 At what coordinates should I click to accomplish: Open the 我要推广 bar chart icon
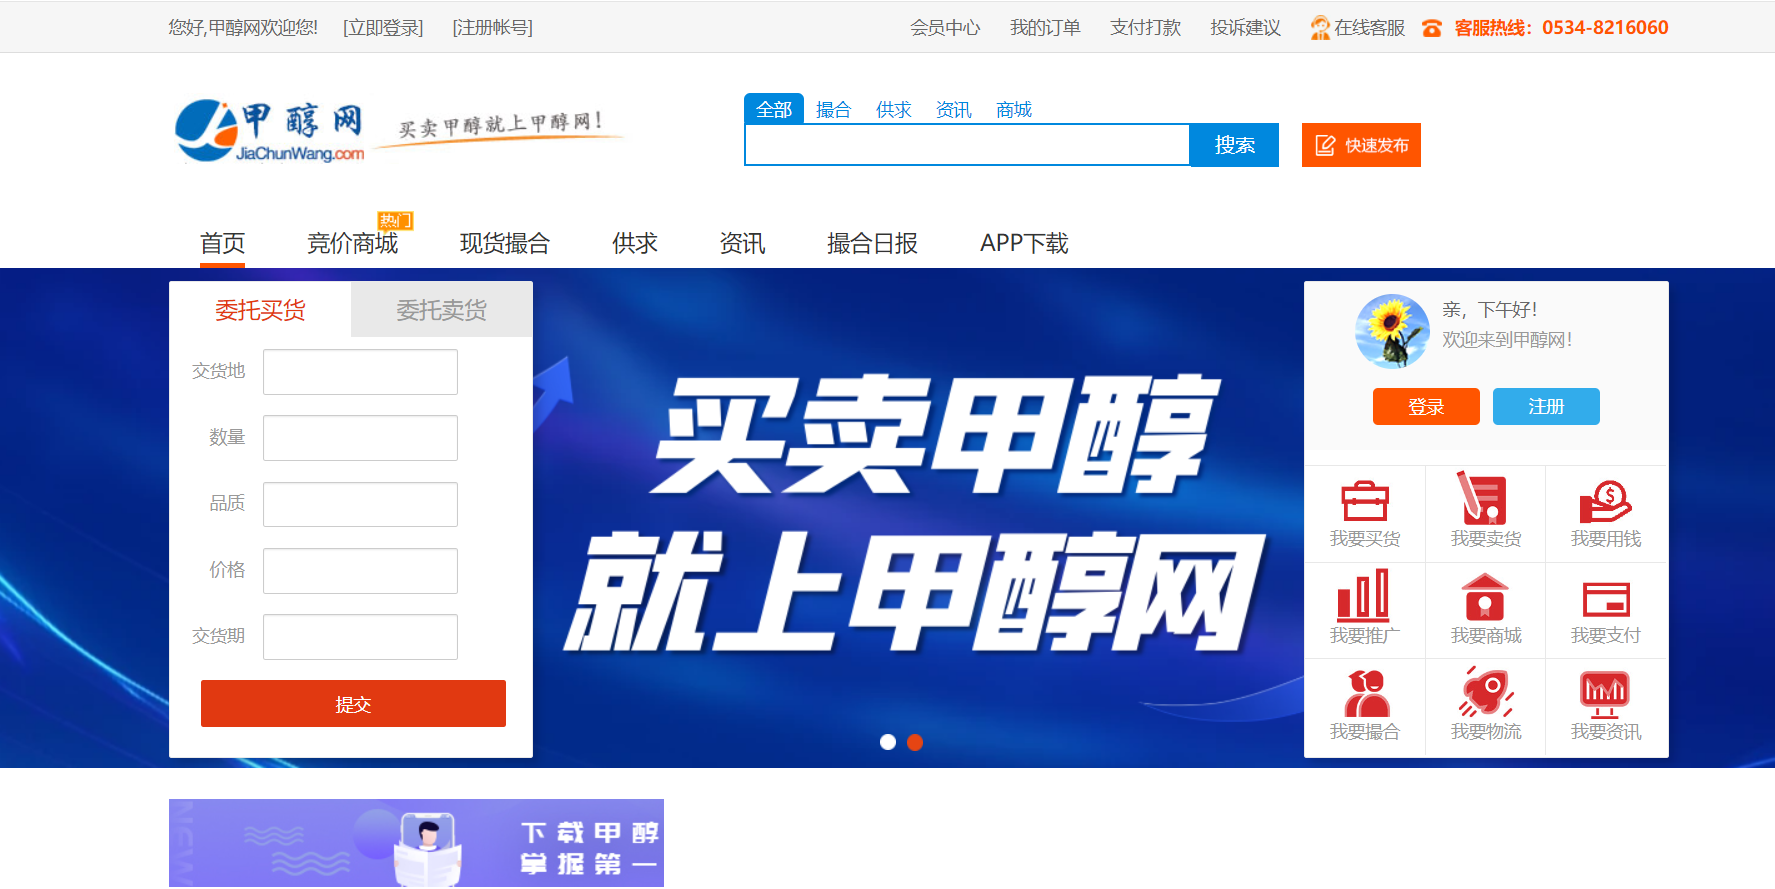click(1364, 594)
